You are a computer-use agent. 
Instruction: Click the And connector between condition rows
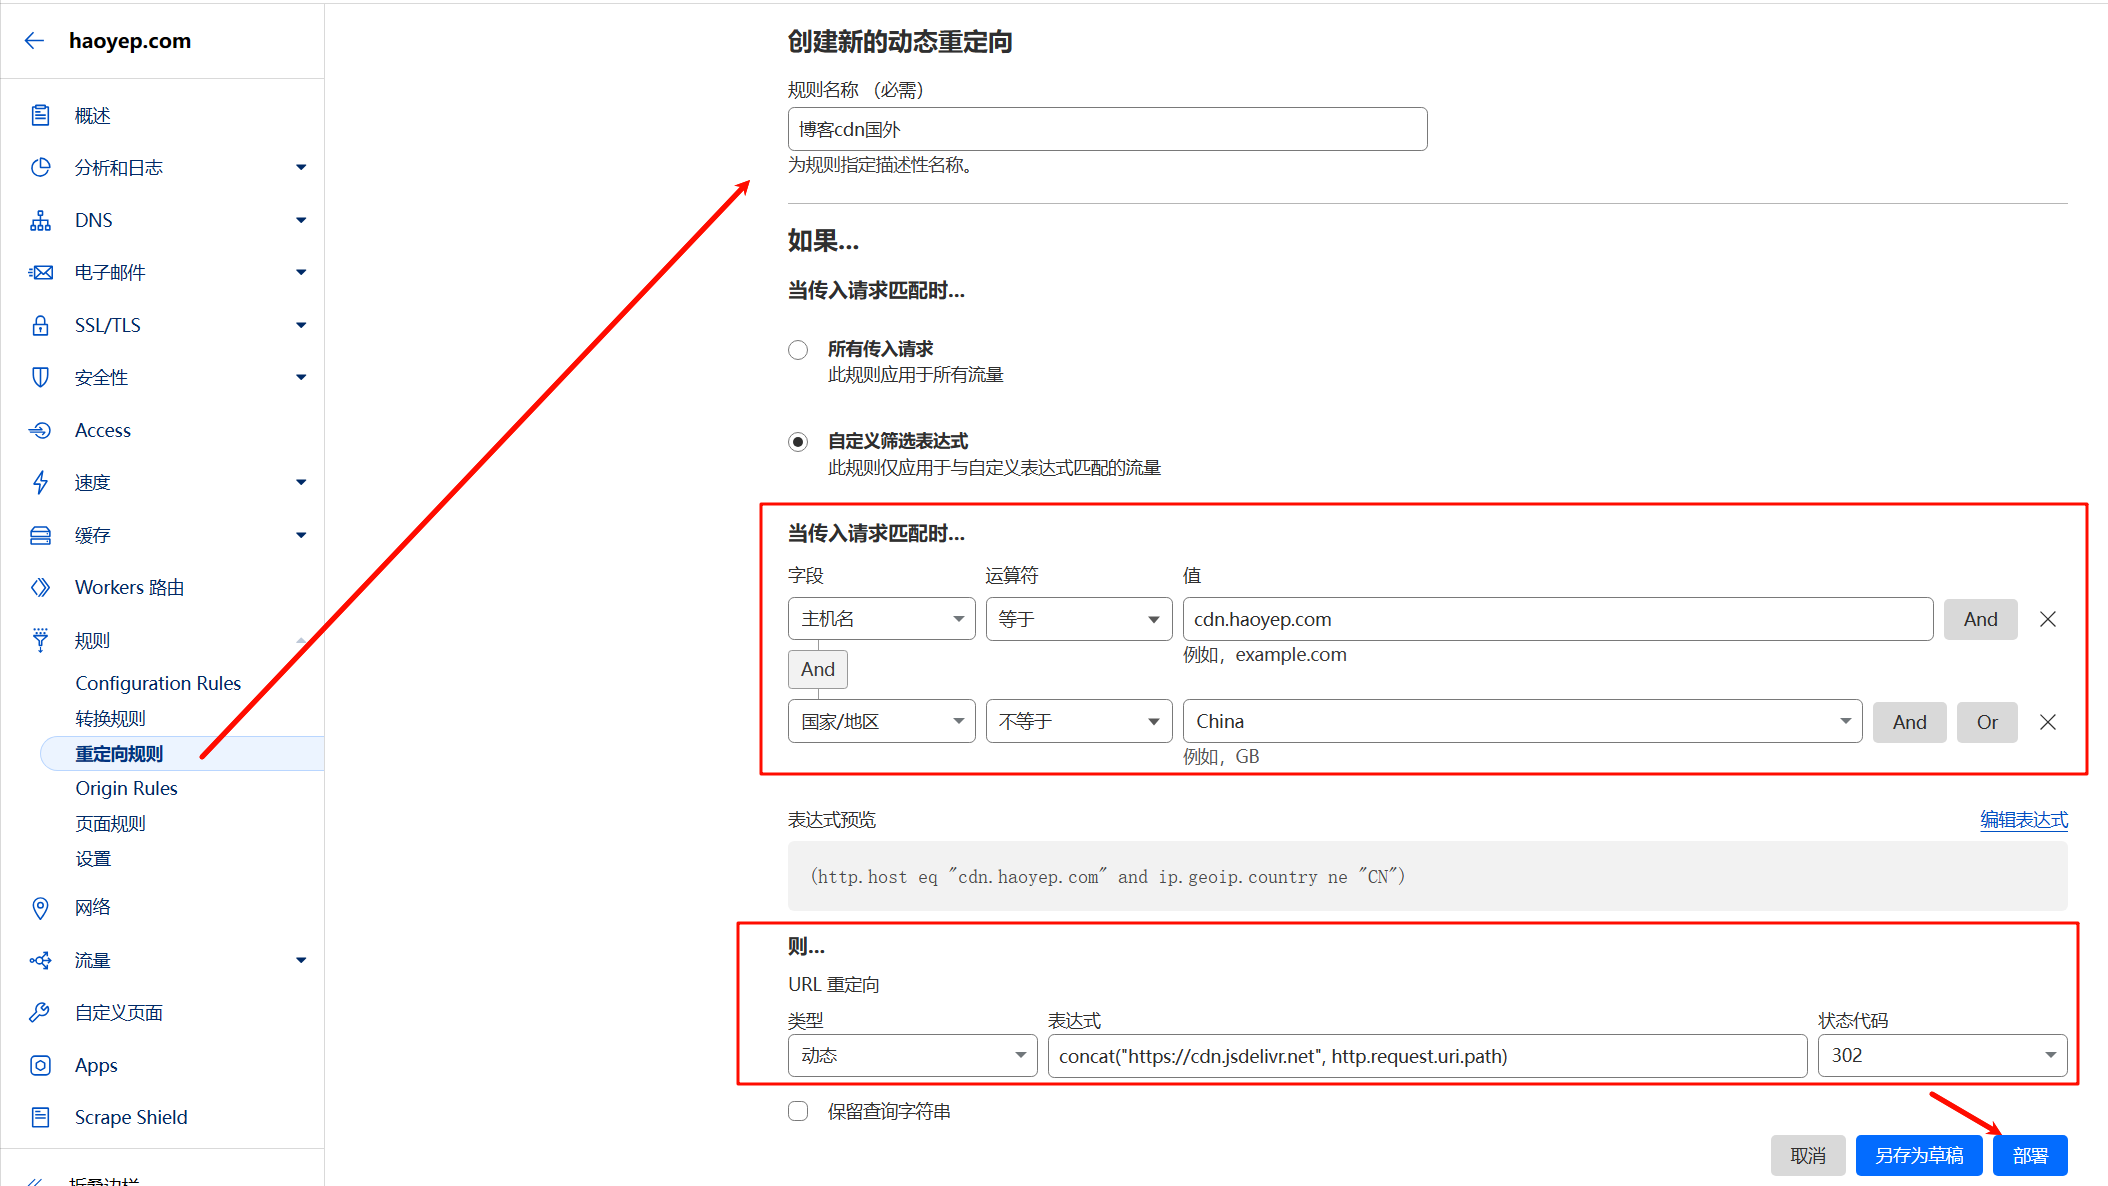(817, 669)
